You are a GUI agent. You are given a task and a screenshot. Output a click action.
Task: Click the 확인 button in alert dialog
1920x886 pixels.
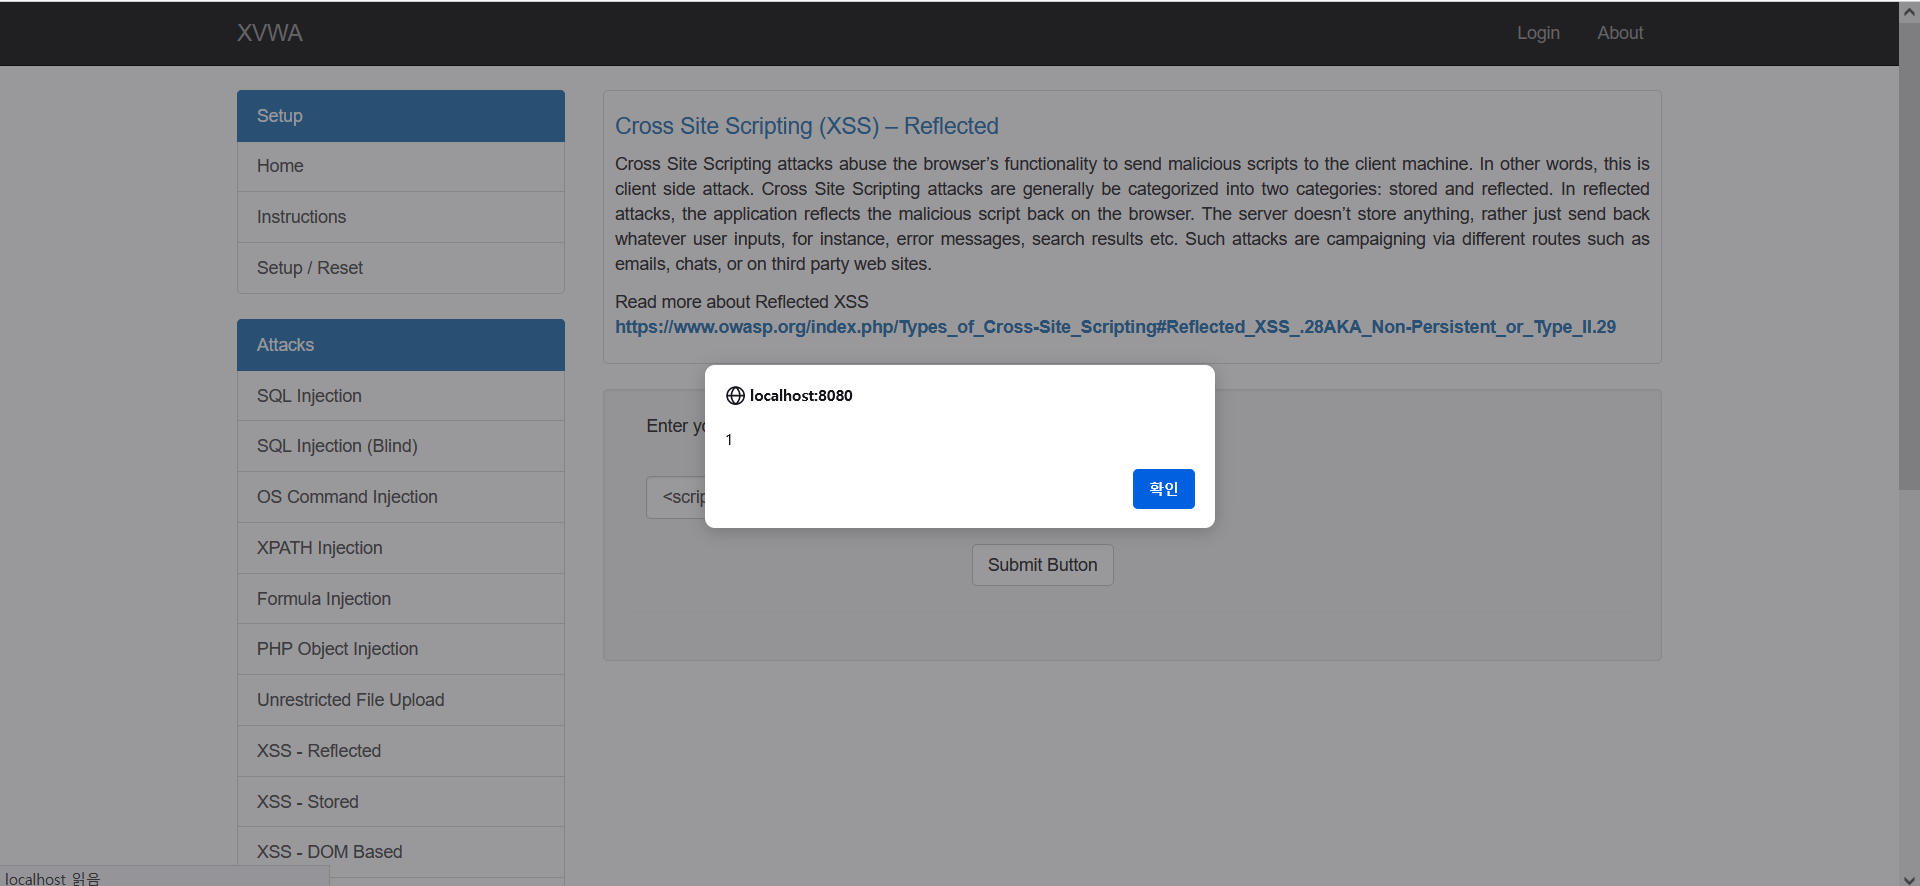click(x=1163, y=489)
